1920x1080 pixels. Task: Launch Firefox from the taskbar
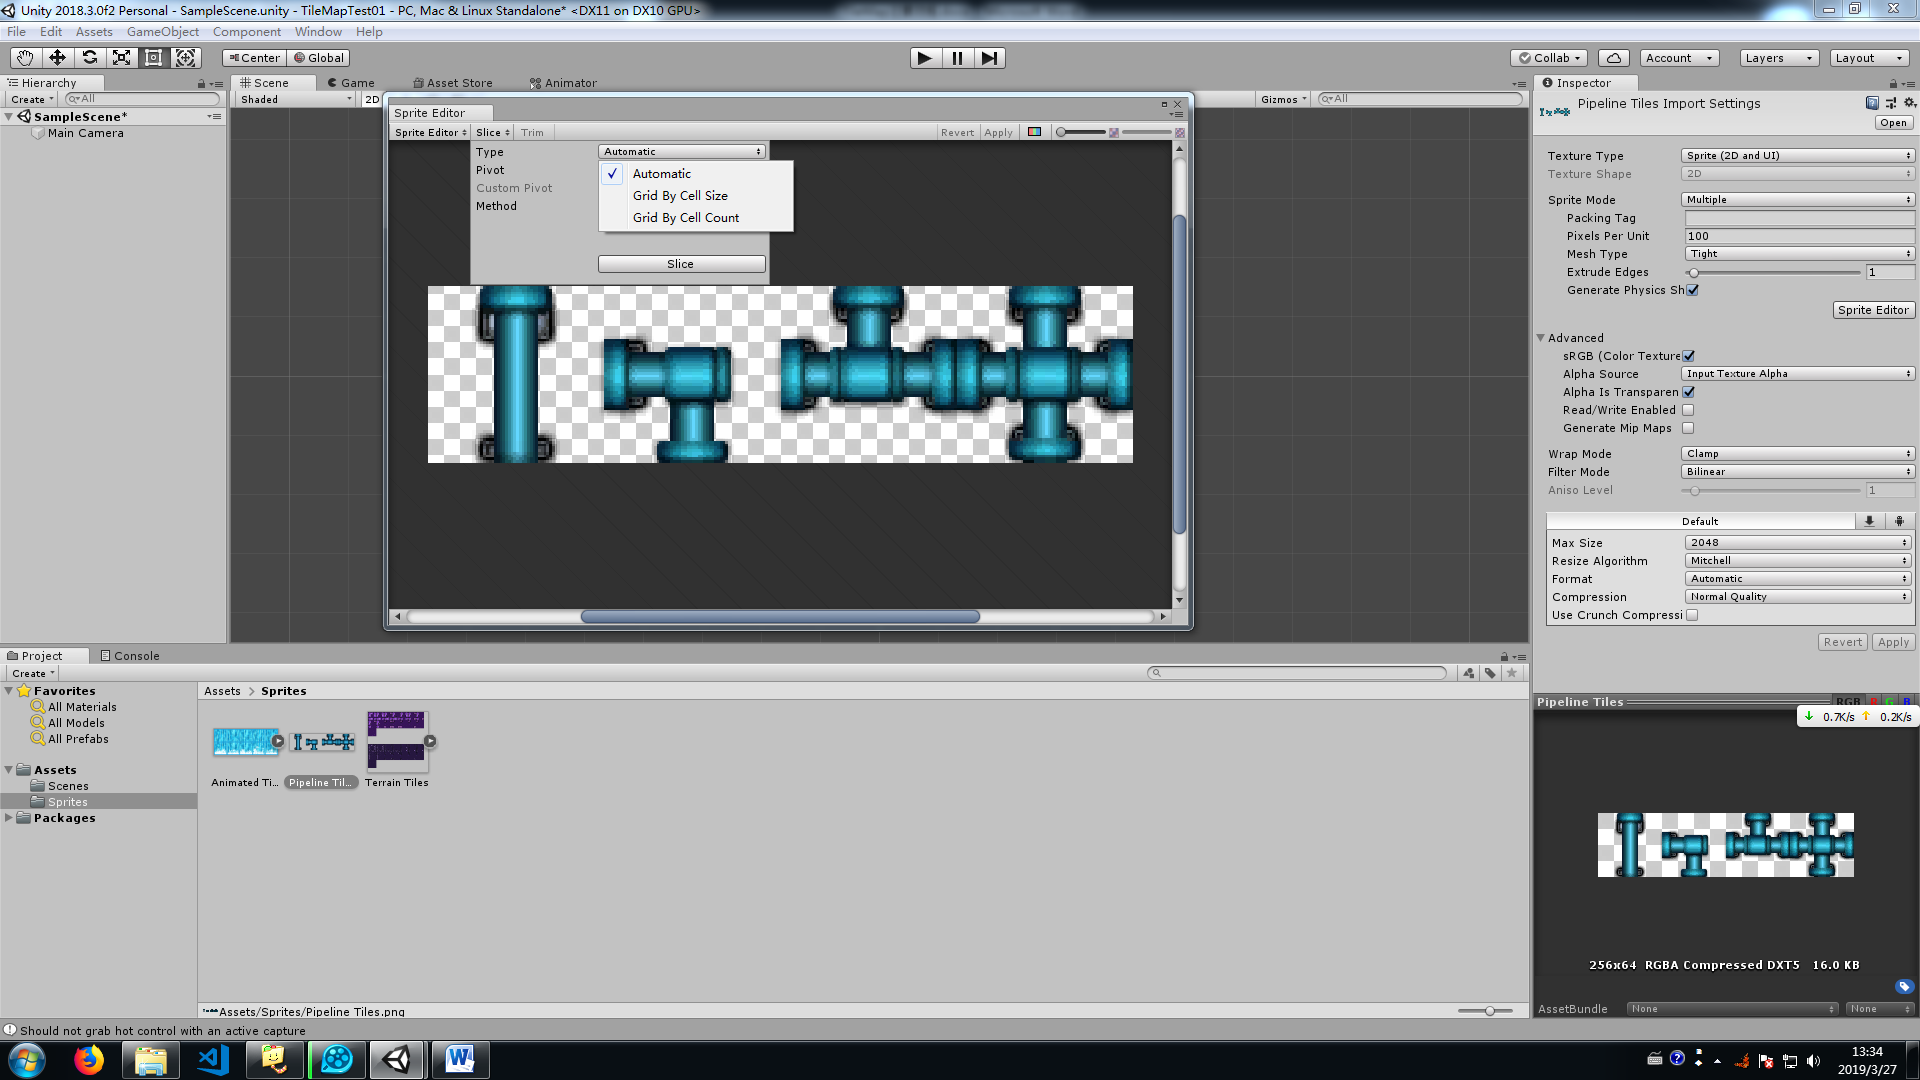point(89,1059)
